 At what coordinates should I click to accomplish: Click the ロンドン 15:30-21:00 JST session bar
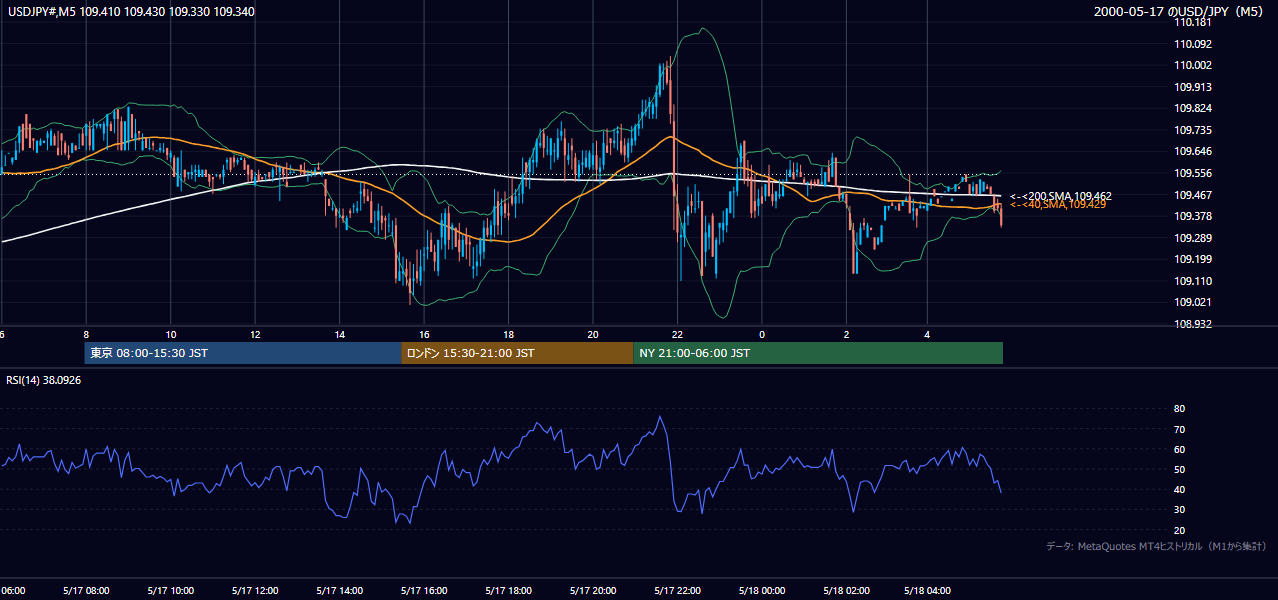coord(517,353)
